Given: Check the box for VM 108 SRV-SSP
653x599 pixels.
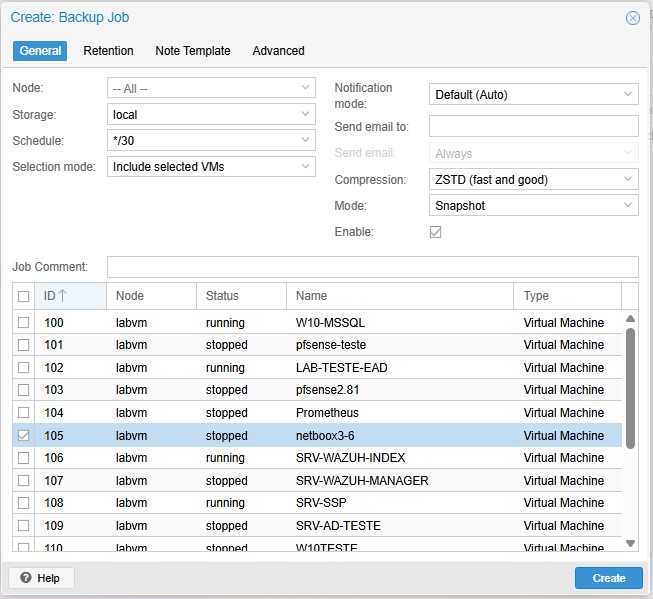Looking at the screenshot, I should (23, 503).
